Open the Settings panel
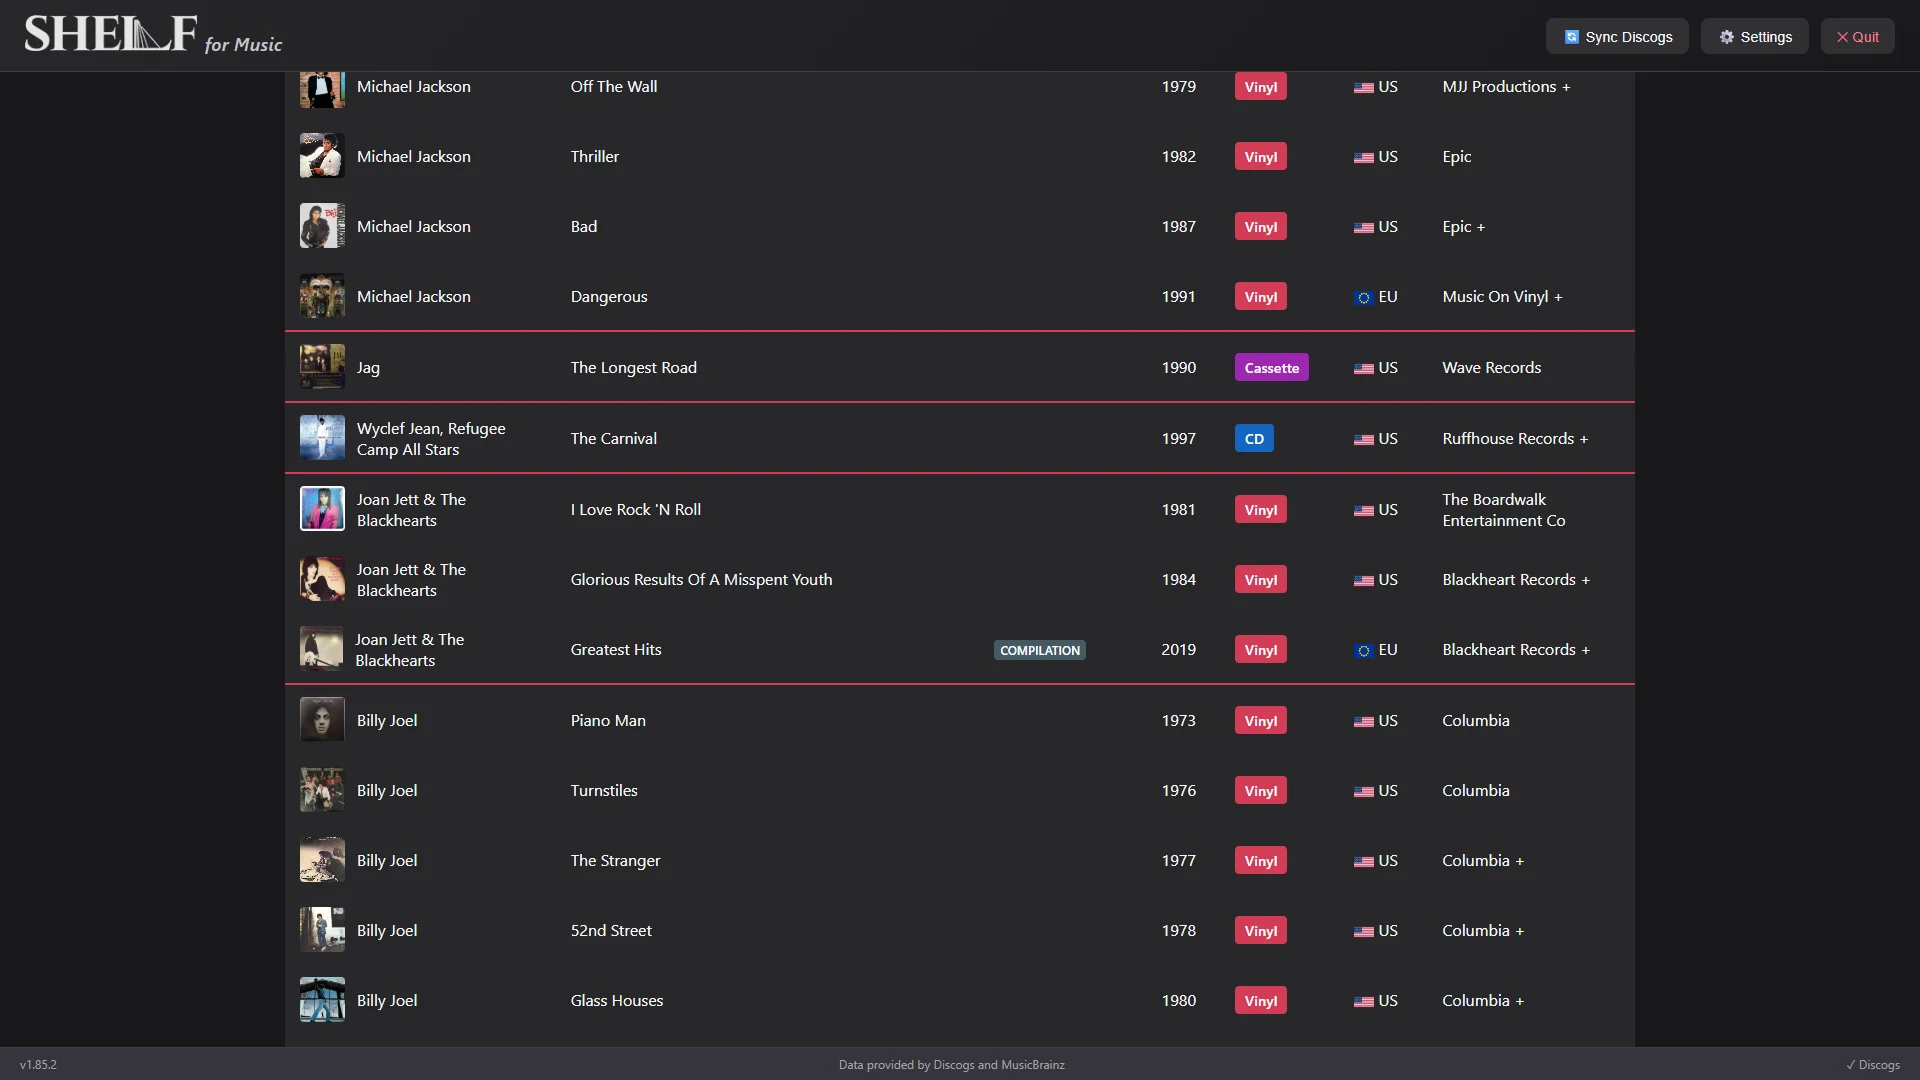 pyautogui.click(x=1755, y=37)
